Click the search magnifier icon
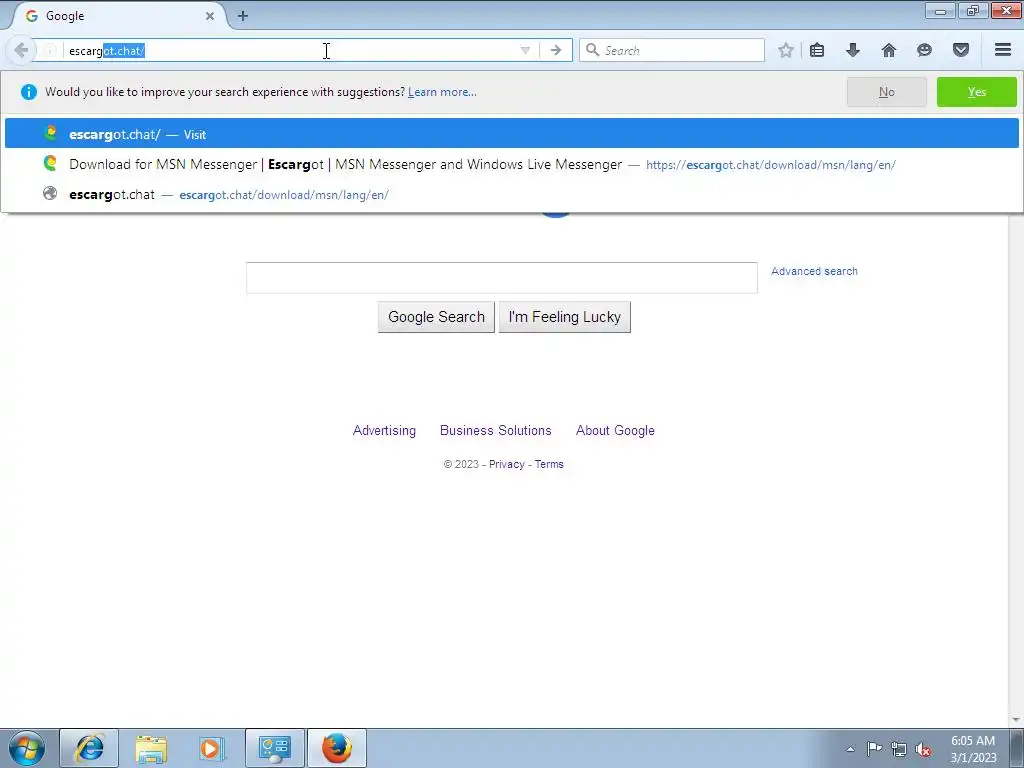This screenshot has height=768, width=1024. [592, 50]
